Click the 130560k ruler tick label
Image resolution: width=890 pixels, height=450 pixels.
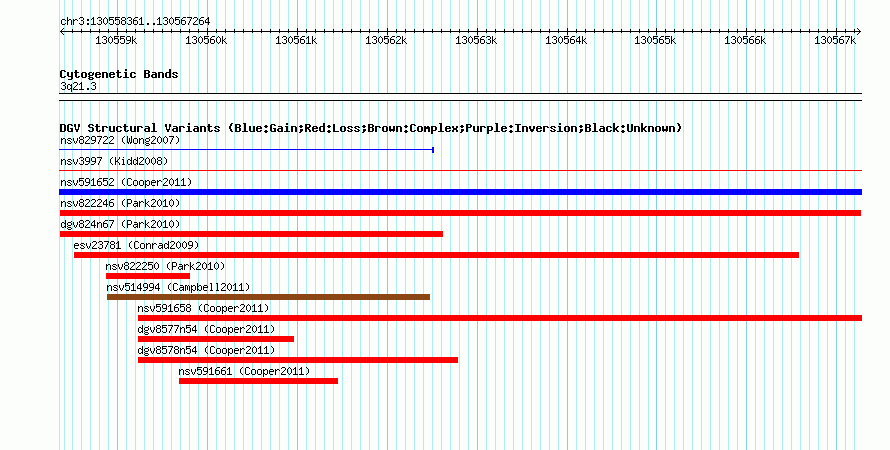pos(206,40)
